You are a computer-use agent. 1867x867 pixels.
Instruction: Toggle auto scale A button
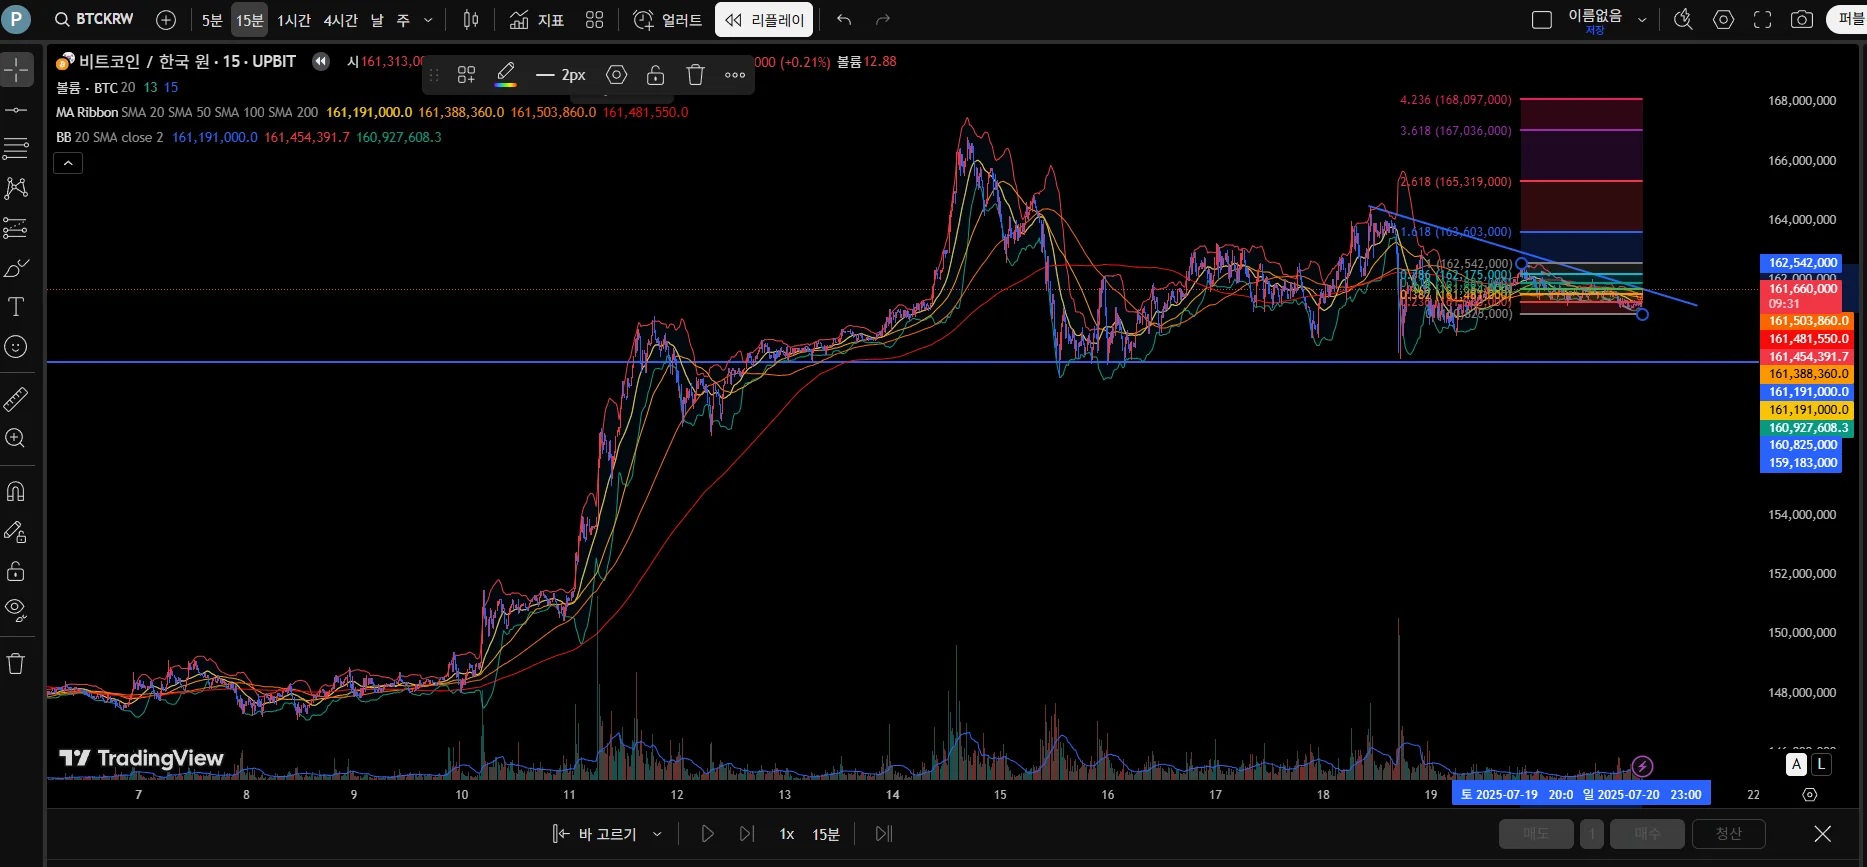coord(1797,764)
